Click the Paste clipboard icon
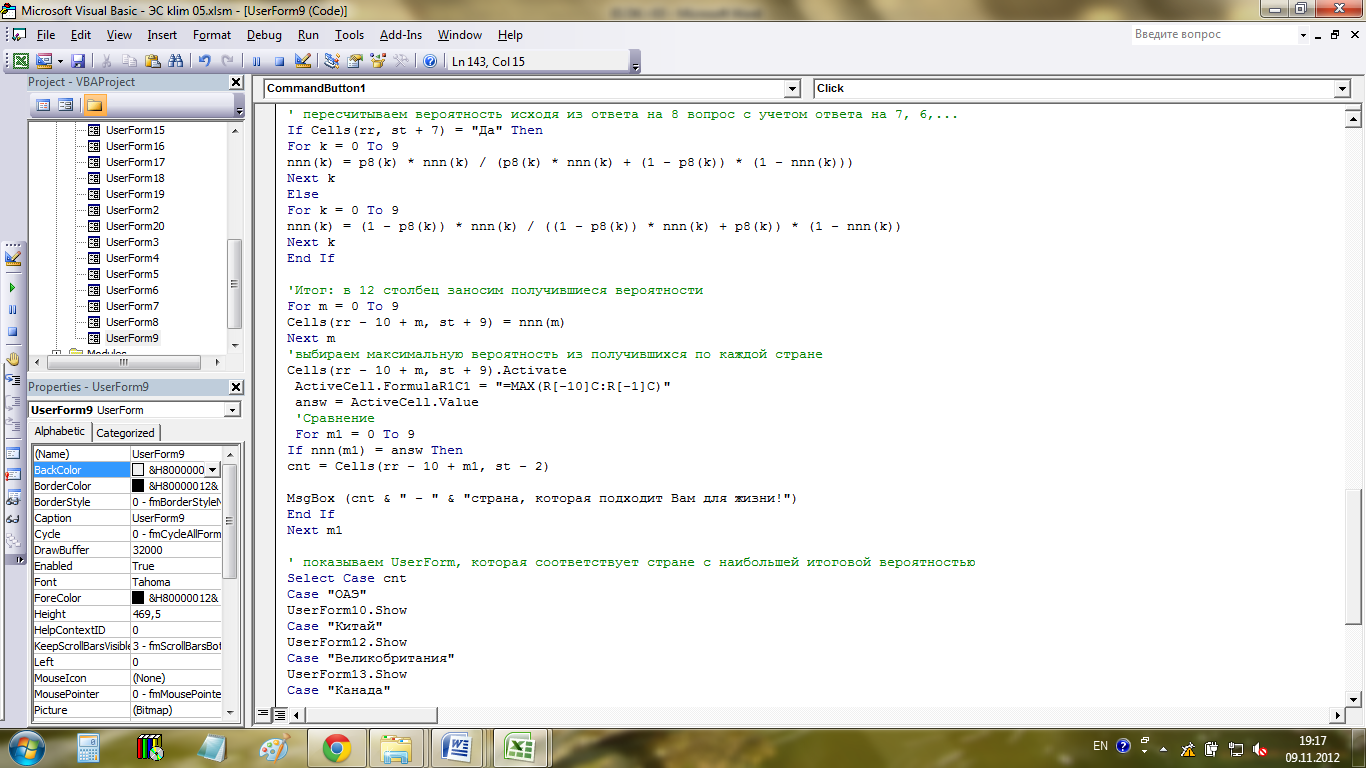 (x=151, y=61)
